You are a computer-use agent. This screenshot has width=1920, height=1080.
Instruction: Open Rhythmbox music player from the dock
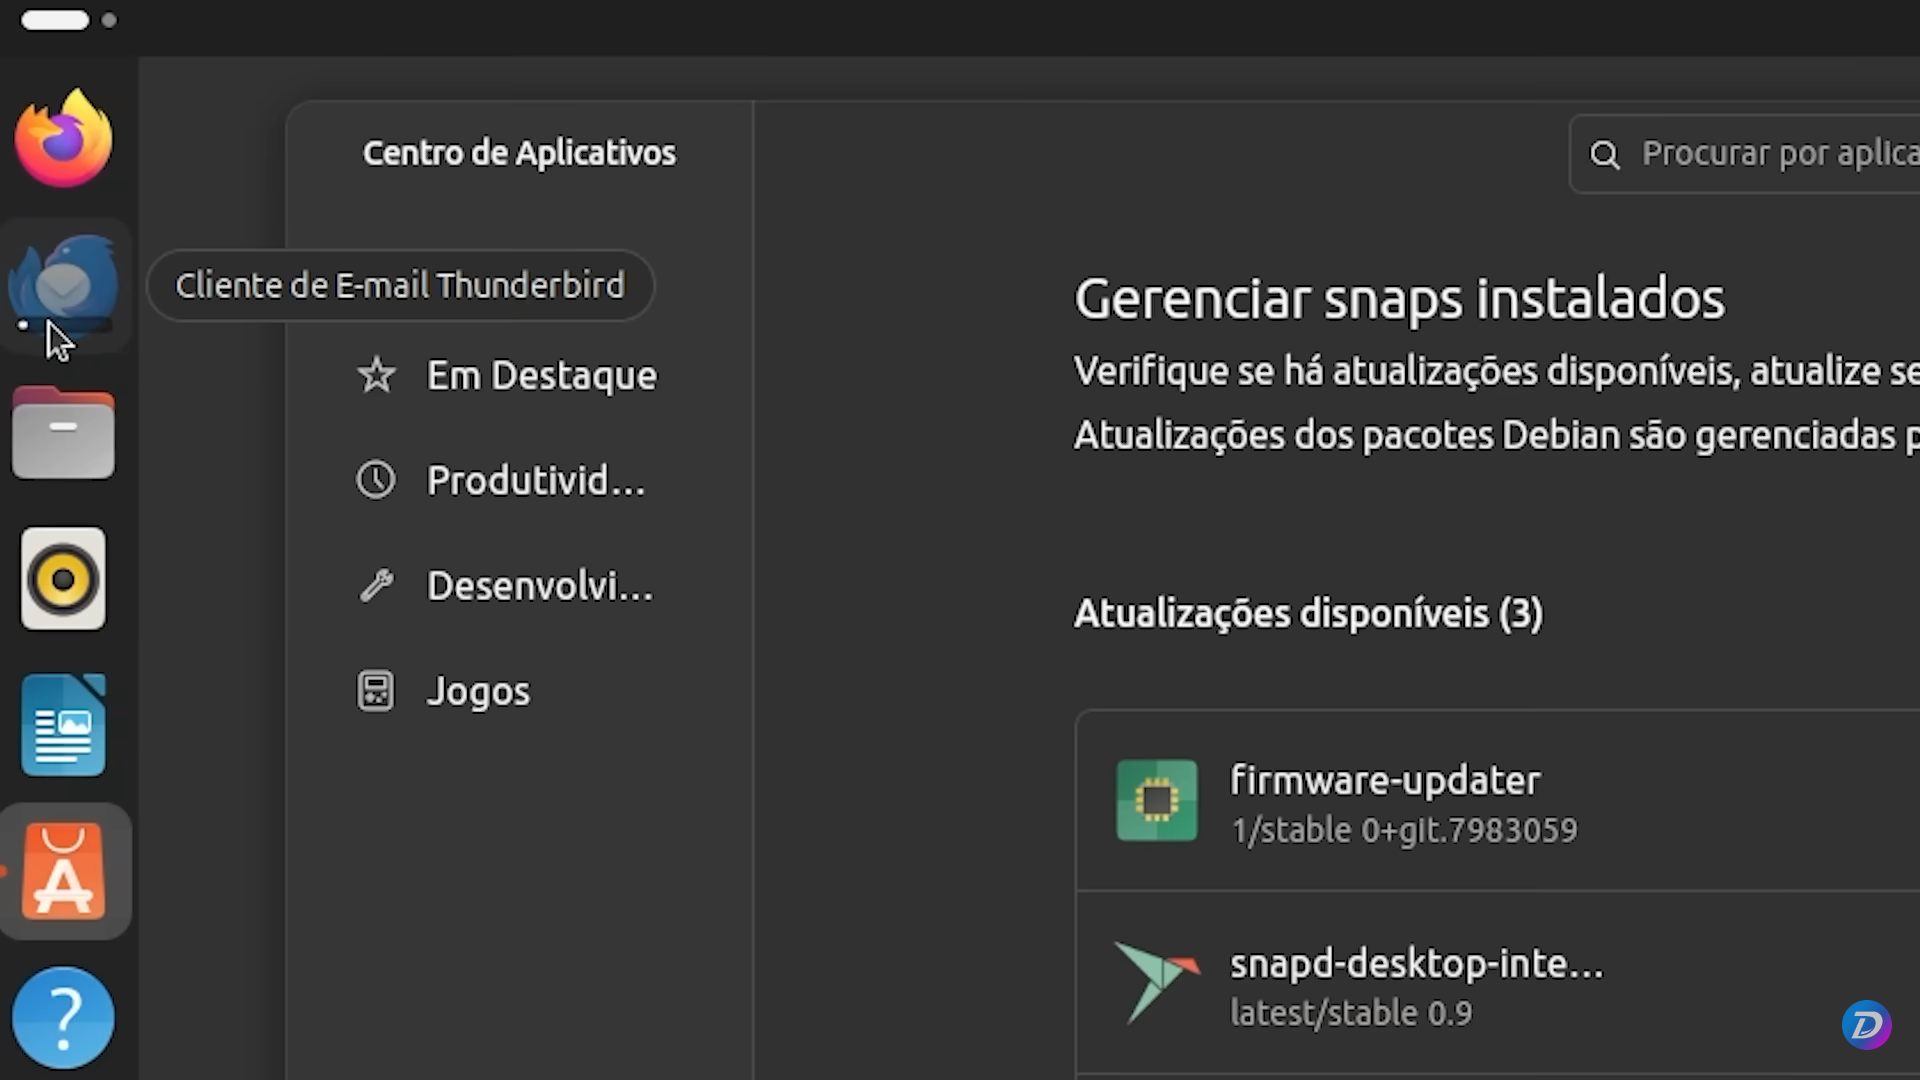63,578
